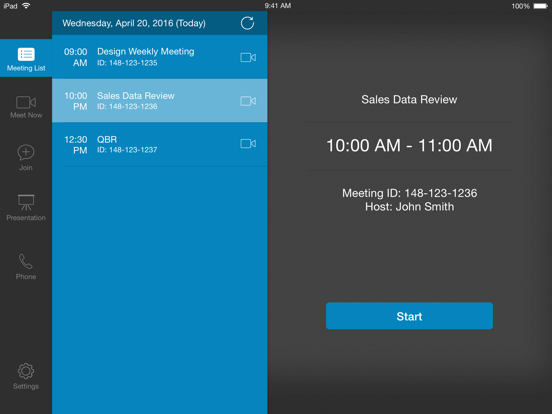
Task: Open the Meet Now section
Action: 26,107
